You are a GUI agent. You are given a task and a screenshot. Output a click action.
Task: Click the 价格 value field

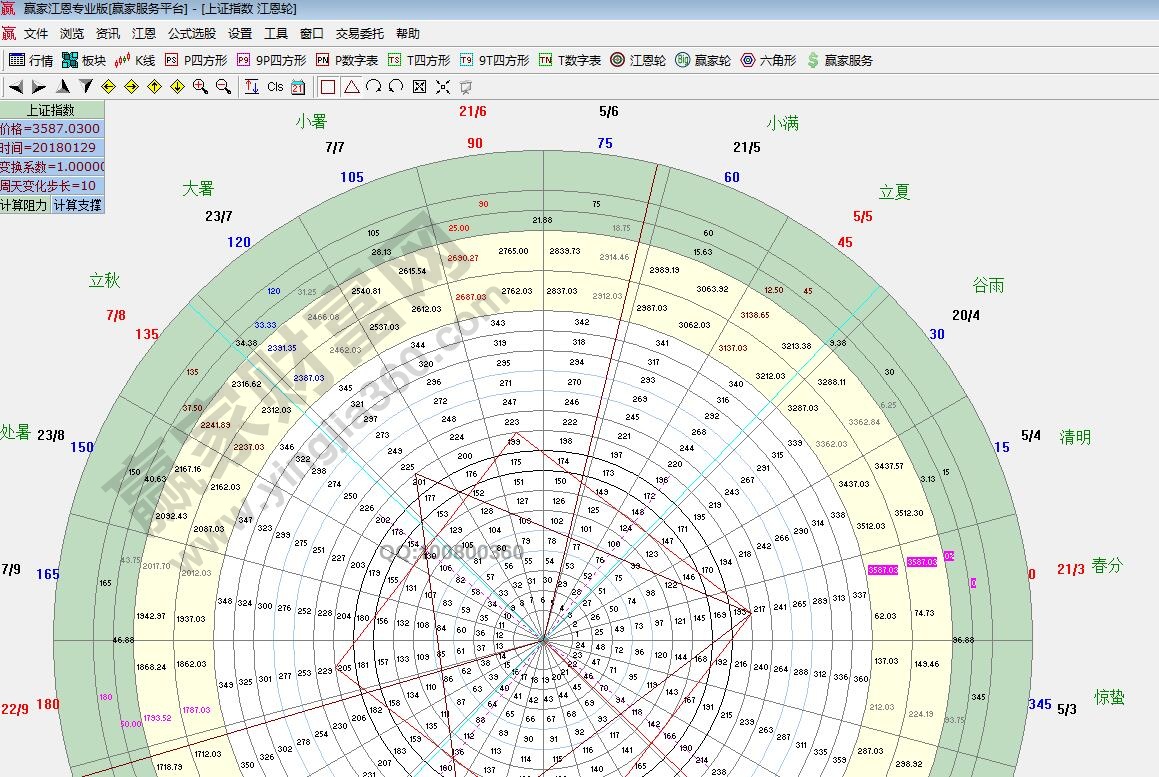point(51,129)
